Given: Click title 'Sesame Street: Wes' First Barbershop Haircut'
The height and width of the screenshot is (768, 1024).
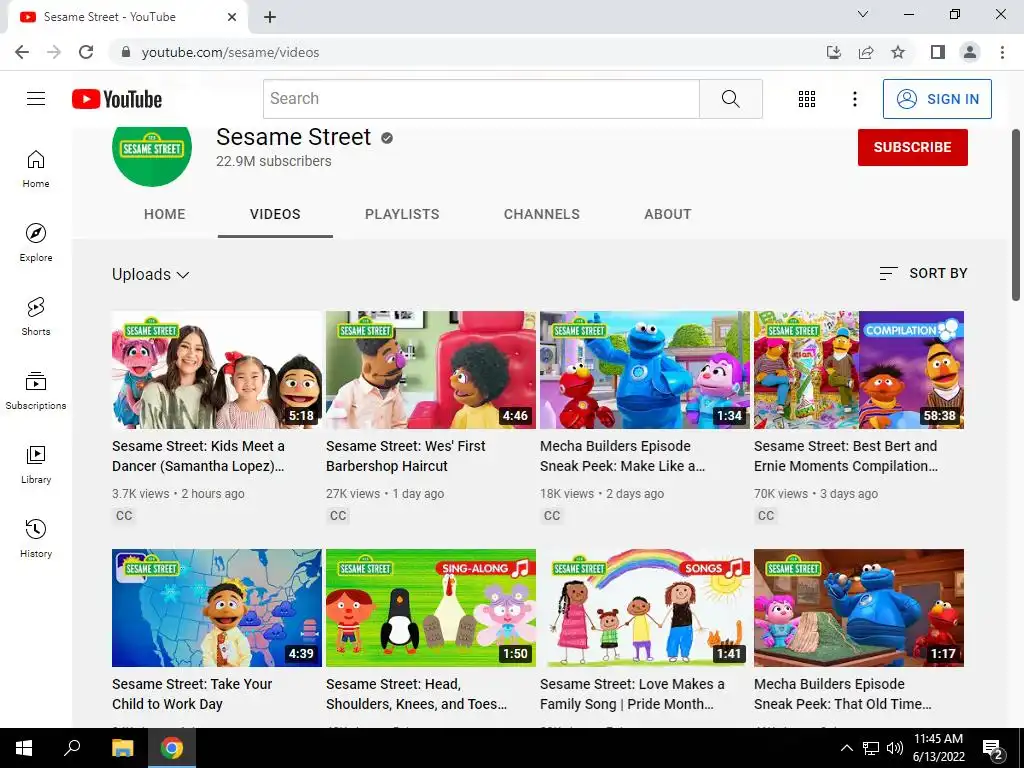Looking at the screenshot, I should tap(406, 456).
